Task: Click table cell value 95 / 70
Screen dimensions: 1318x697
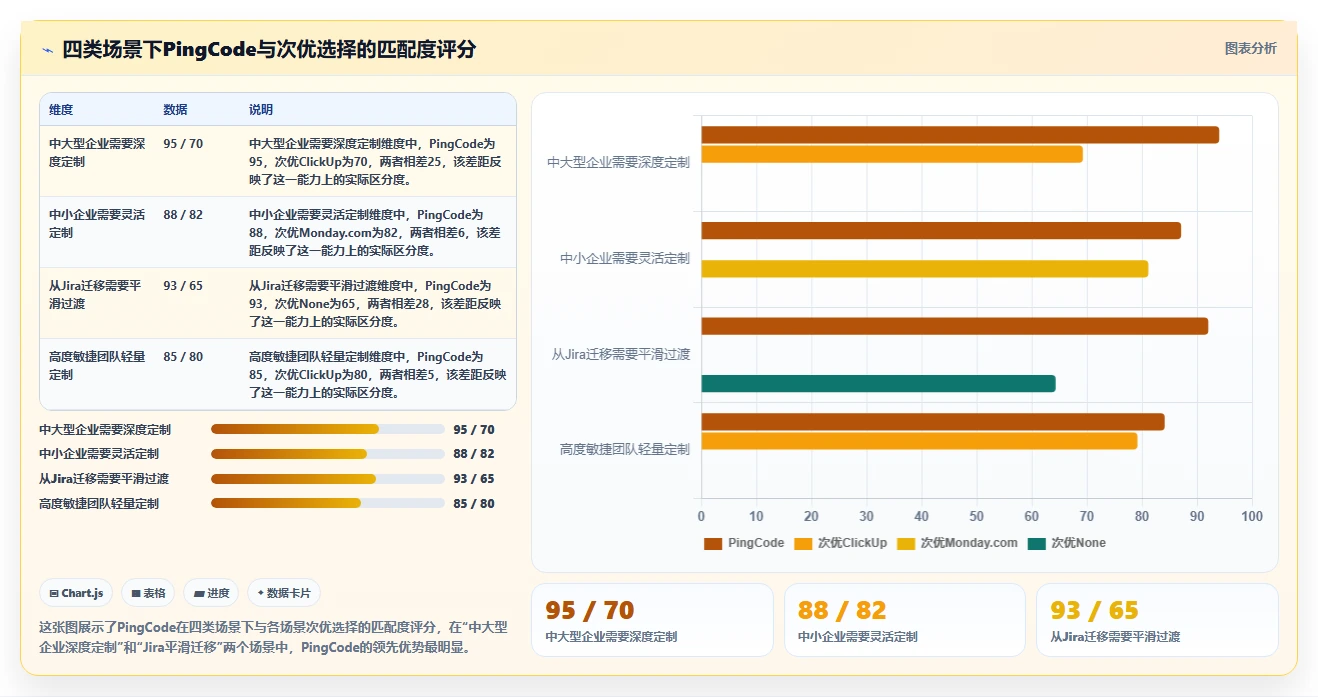Action: click(x=183, y=144)
